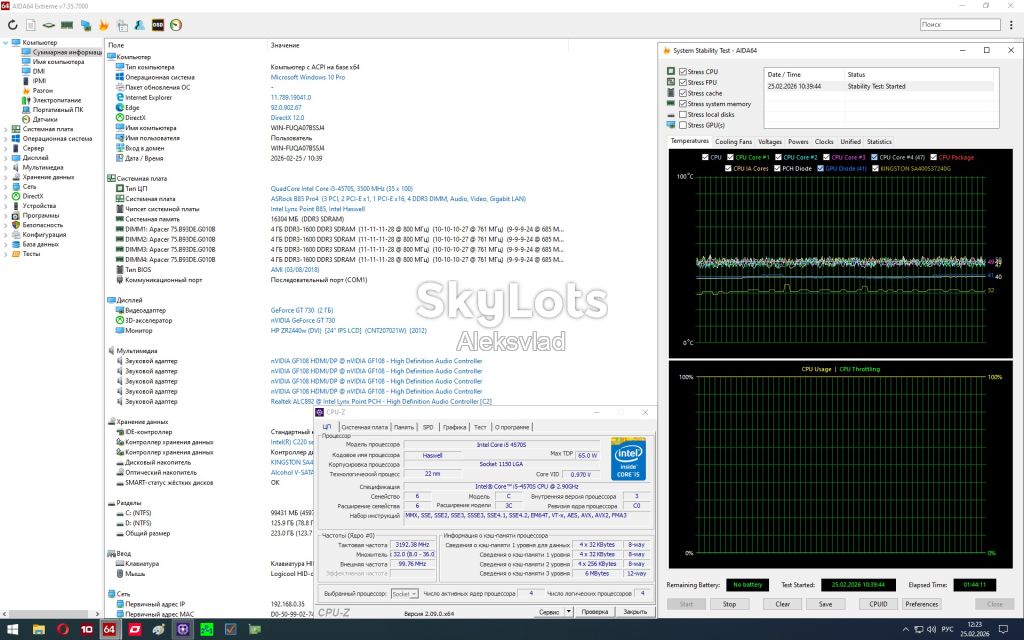1024x640 pixels.
Task: Enable Stress local disks checkbox
Action: pyautogui.click(x=683, y=114)
